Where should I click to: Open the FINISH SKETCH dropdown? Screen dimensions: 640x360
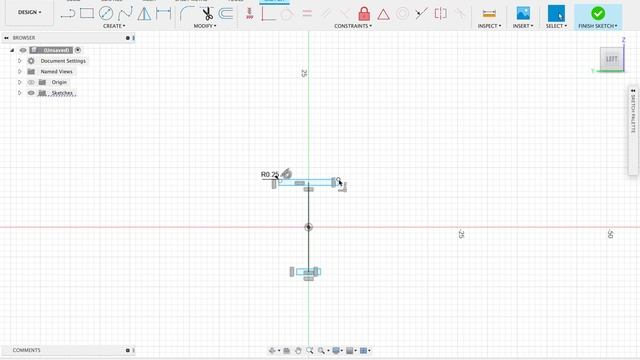tap(598, 26)
